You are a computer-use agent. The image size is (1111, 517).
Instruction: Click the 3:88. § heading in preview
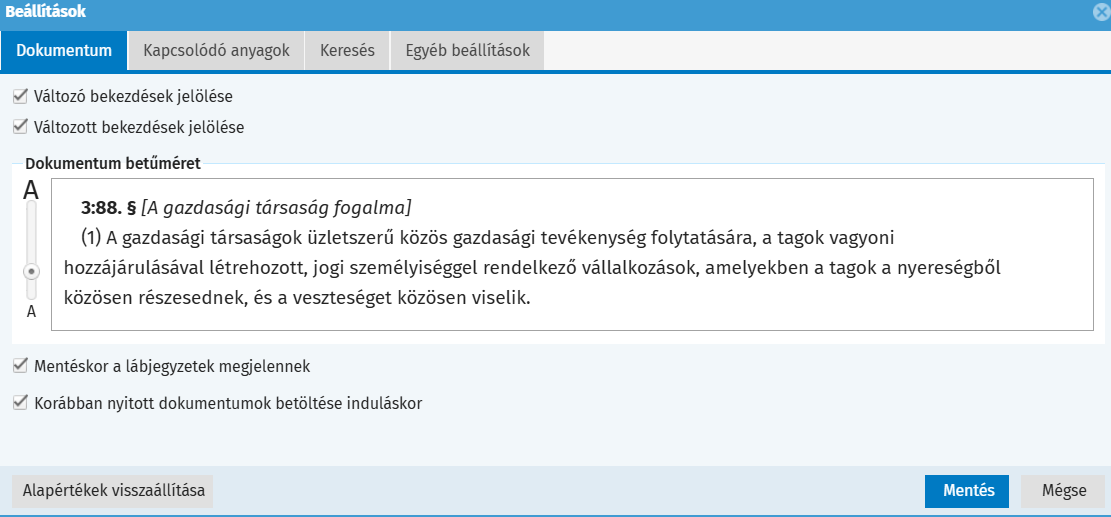click(x=108, y=208)
